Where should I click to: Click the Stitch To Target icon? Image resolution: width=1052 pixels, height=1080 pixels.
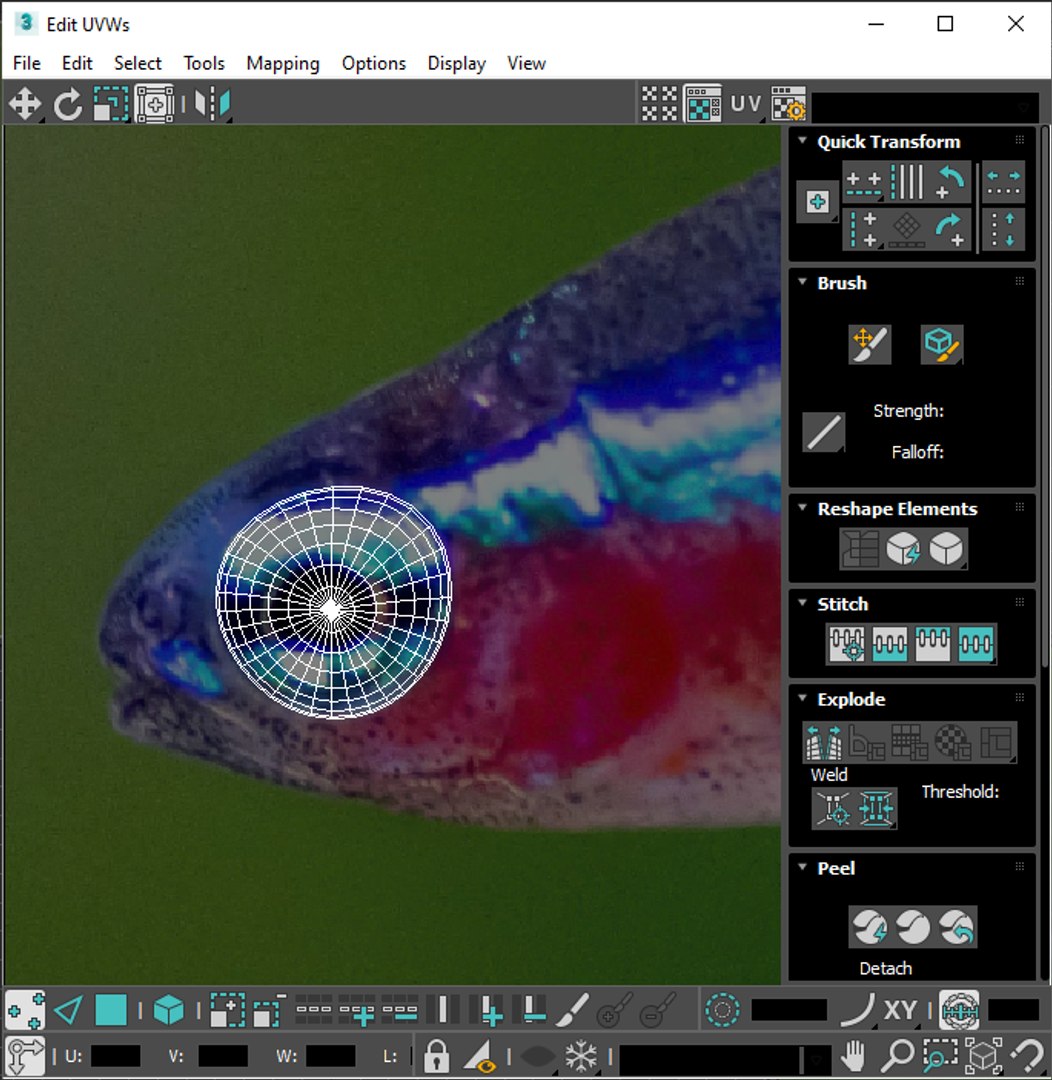tap(847, 644)
